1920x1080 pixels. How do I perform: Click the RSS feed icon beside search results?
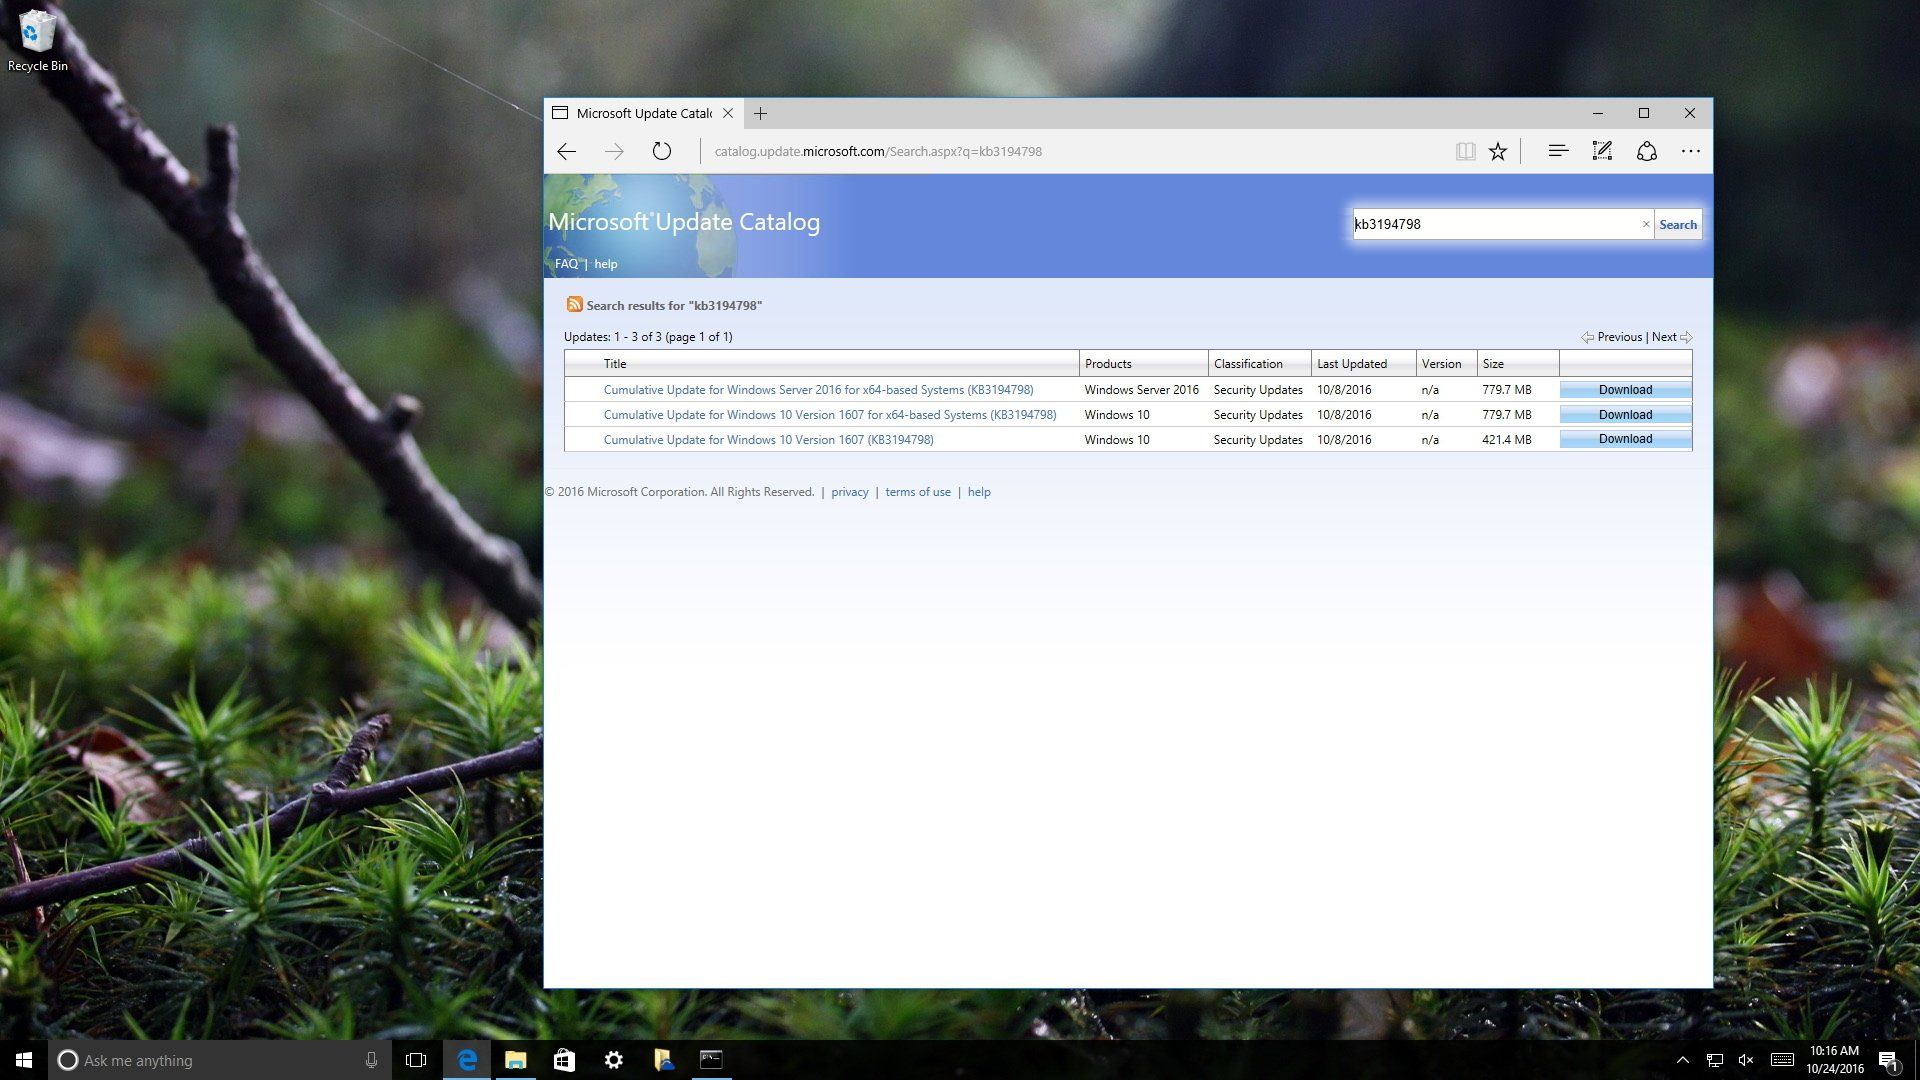(574, 305)
